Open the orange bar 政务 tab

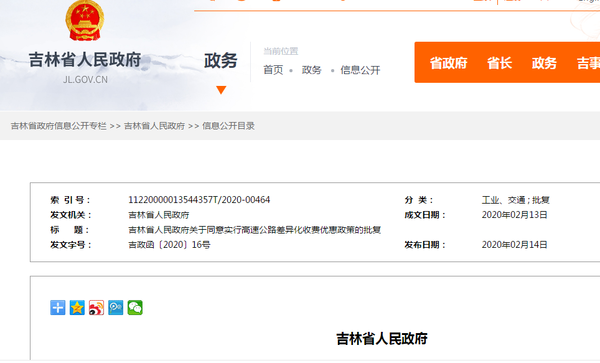544,63
